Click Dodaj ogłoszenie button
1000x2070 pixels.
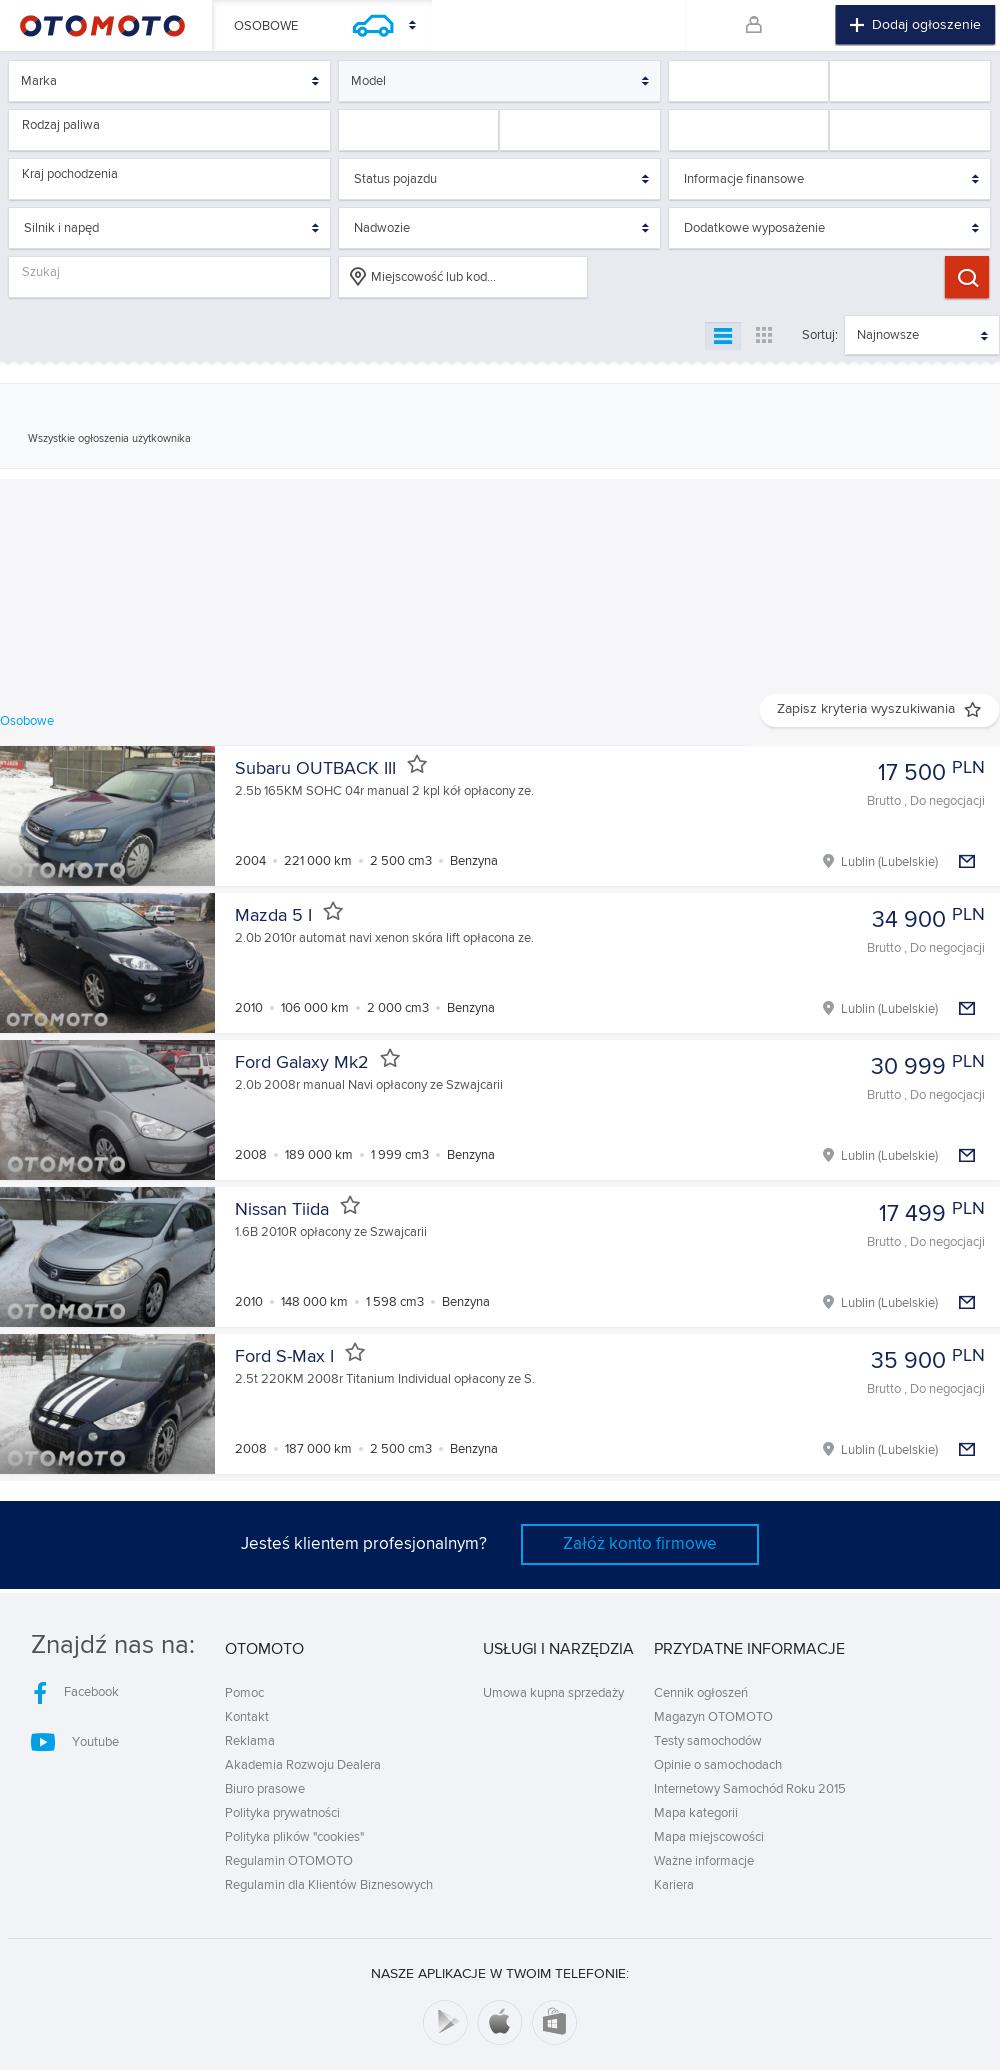point(915,25)
